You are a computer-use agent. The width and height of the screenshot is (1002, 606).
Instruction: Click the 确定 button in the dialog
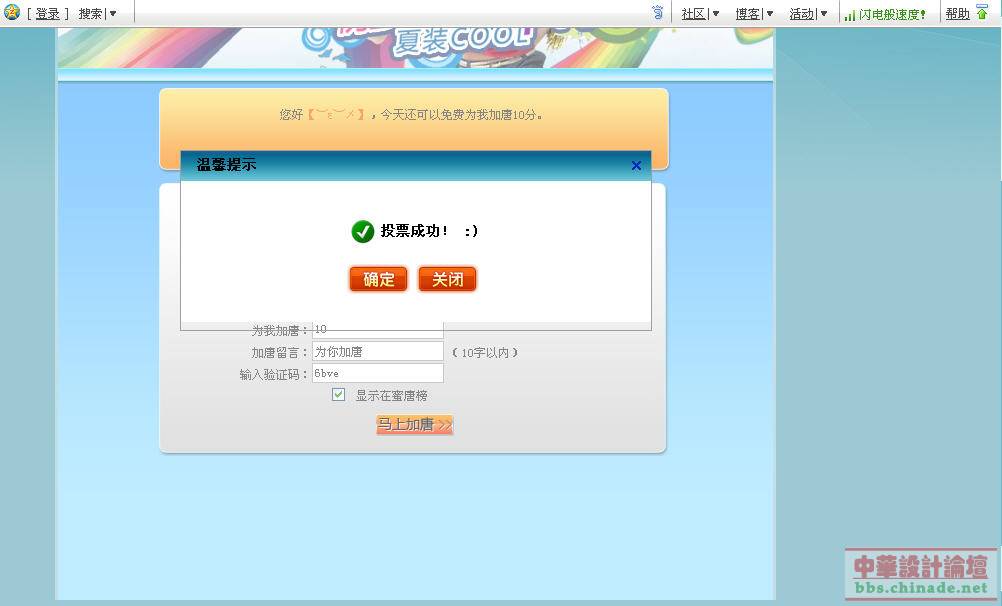(378, 279)
